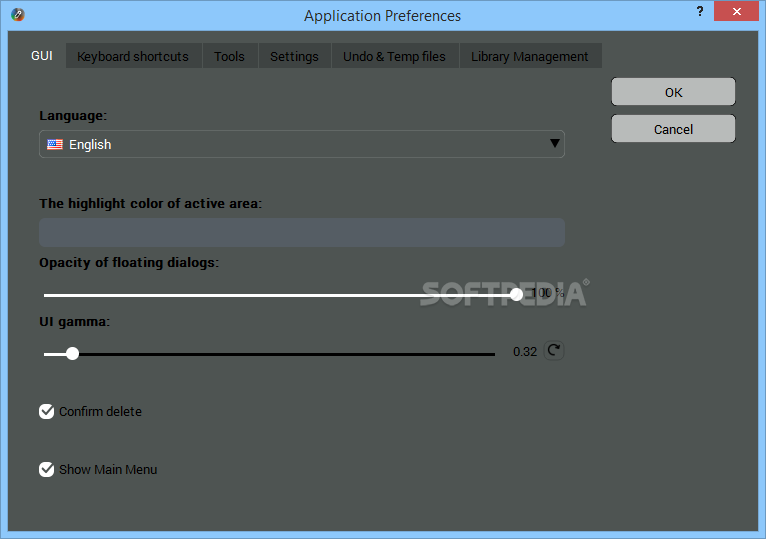Image resolution: width=766 pixels, height=539 pixels.
Task: Open the Settings tab
Action: (x=294, y=56)
